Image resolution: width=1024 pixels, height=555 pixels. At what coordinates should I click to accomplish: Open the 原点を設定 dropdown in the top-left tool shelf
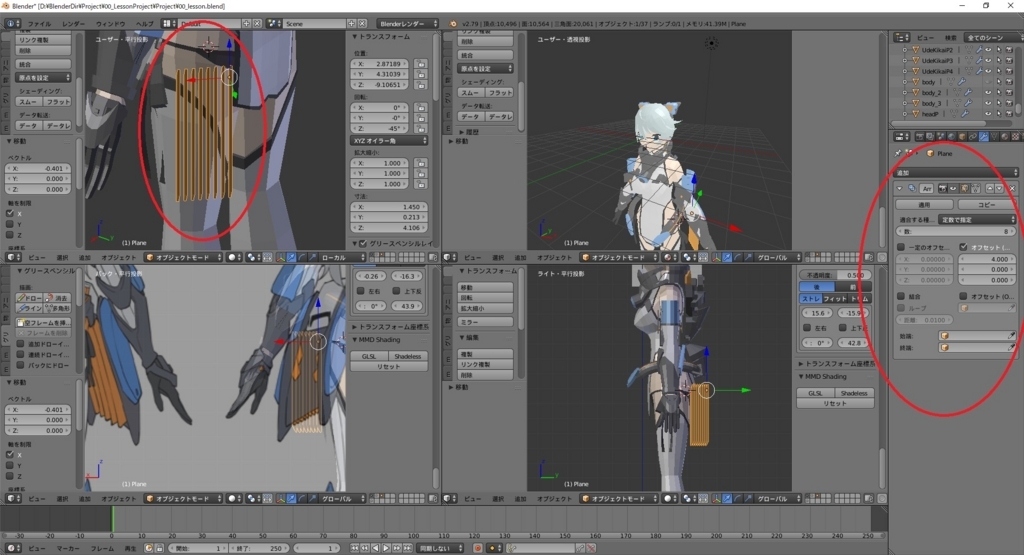[43, 78]
